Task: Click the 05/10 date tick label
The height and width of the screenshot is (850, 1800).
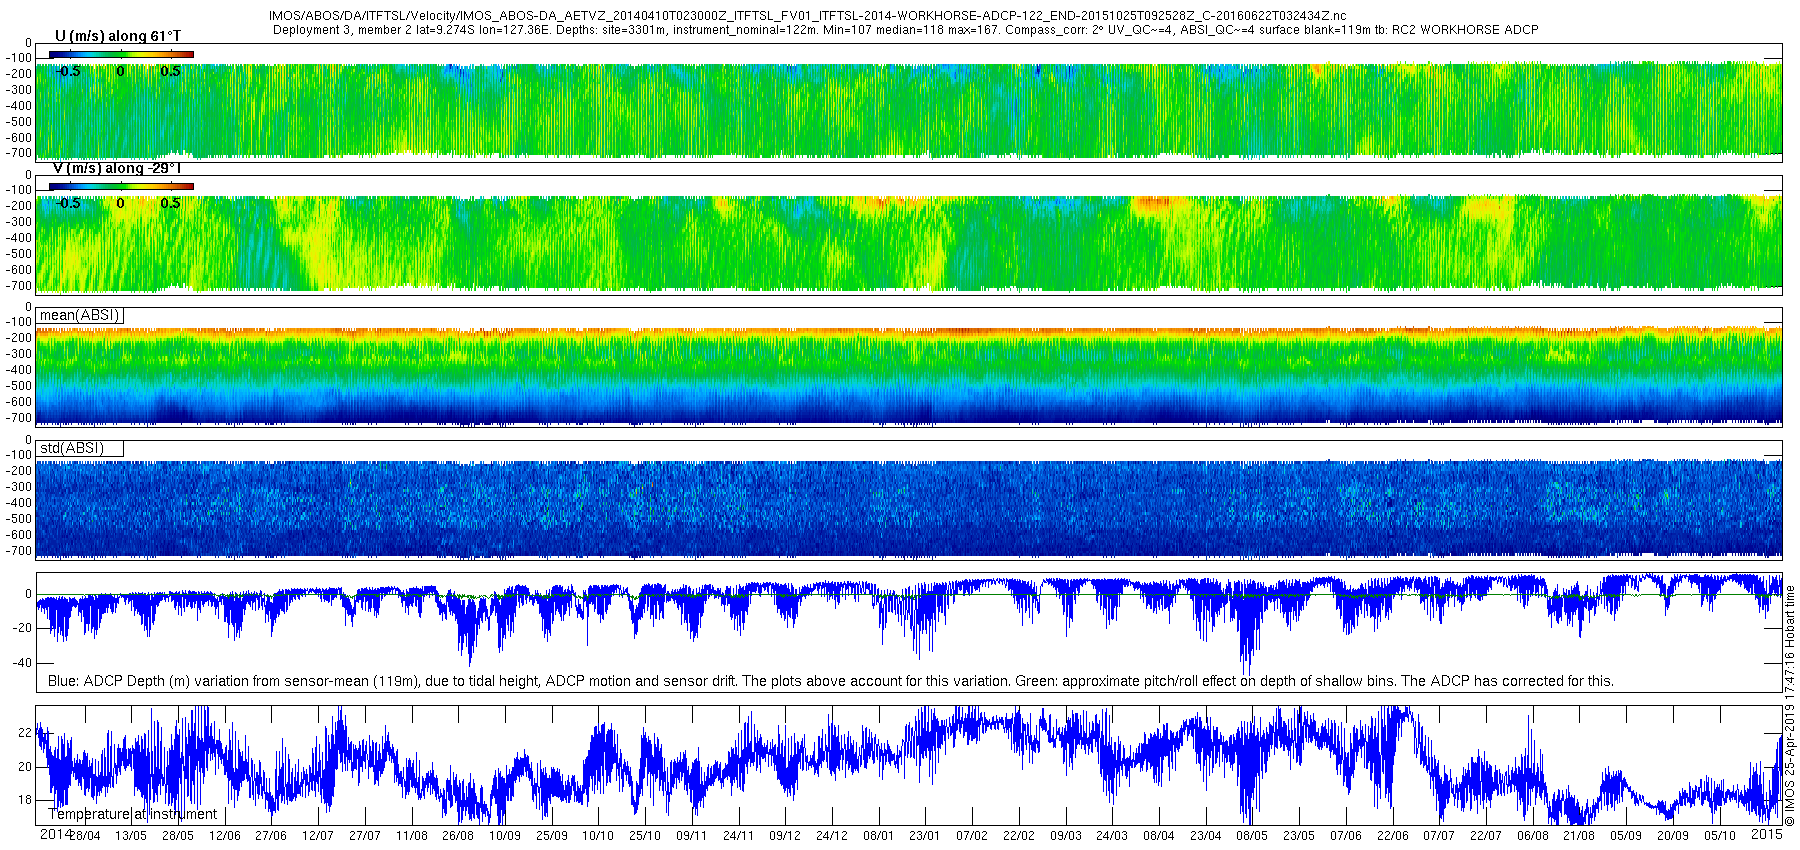Action: point(1720,836)
